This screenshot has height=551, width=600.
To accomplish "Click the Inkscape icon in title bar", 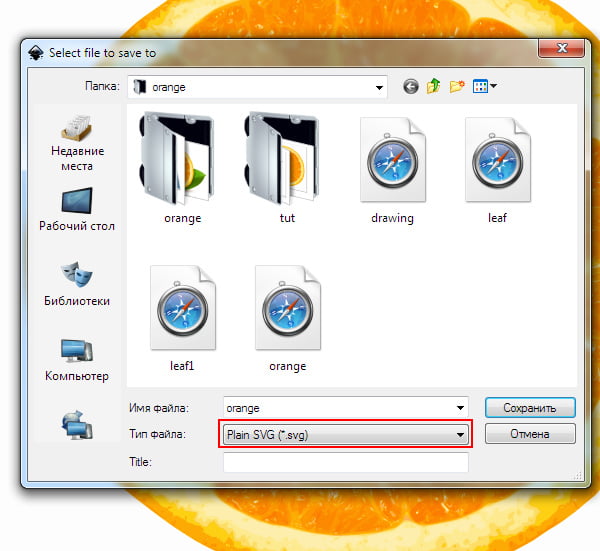I will pos(36,53).
